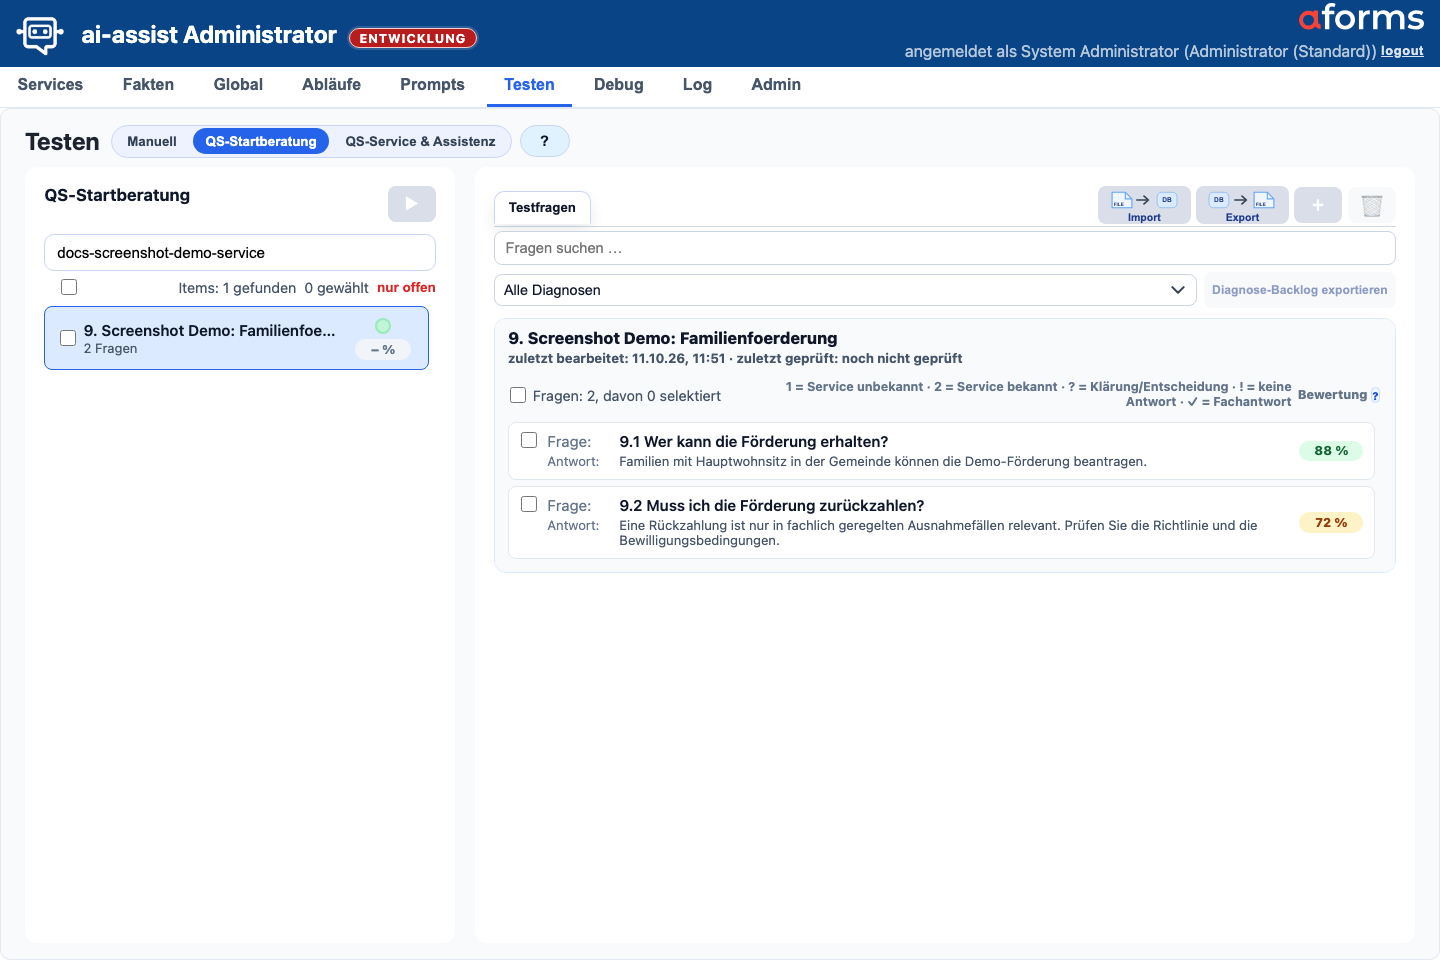Switch to Manuell test mode

tap(152, 141)
